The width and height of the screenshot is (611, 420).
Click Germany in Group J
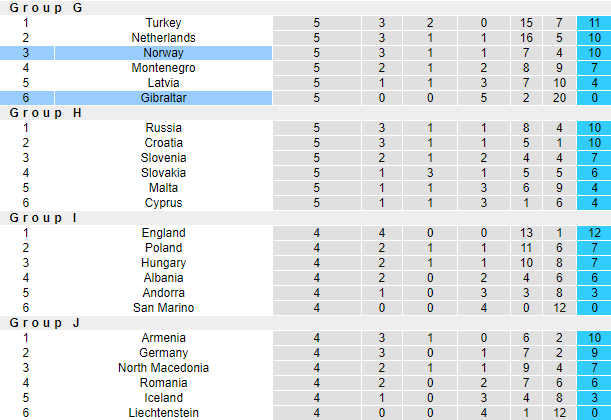pos(163,353)
